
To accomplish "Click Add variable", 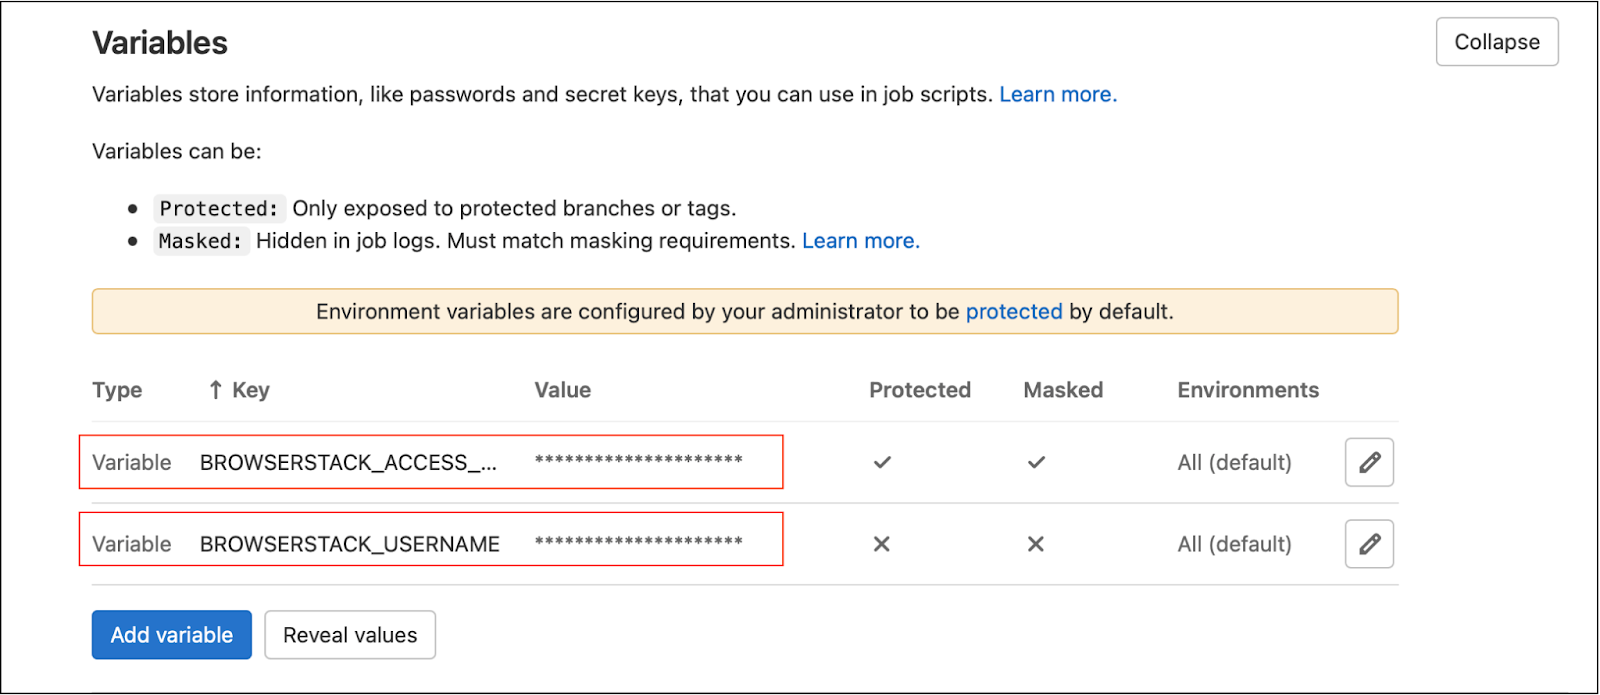I will (171, 634).
